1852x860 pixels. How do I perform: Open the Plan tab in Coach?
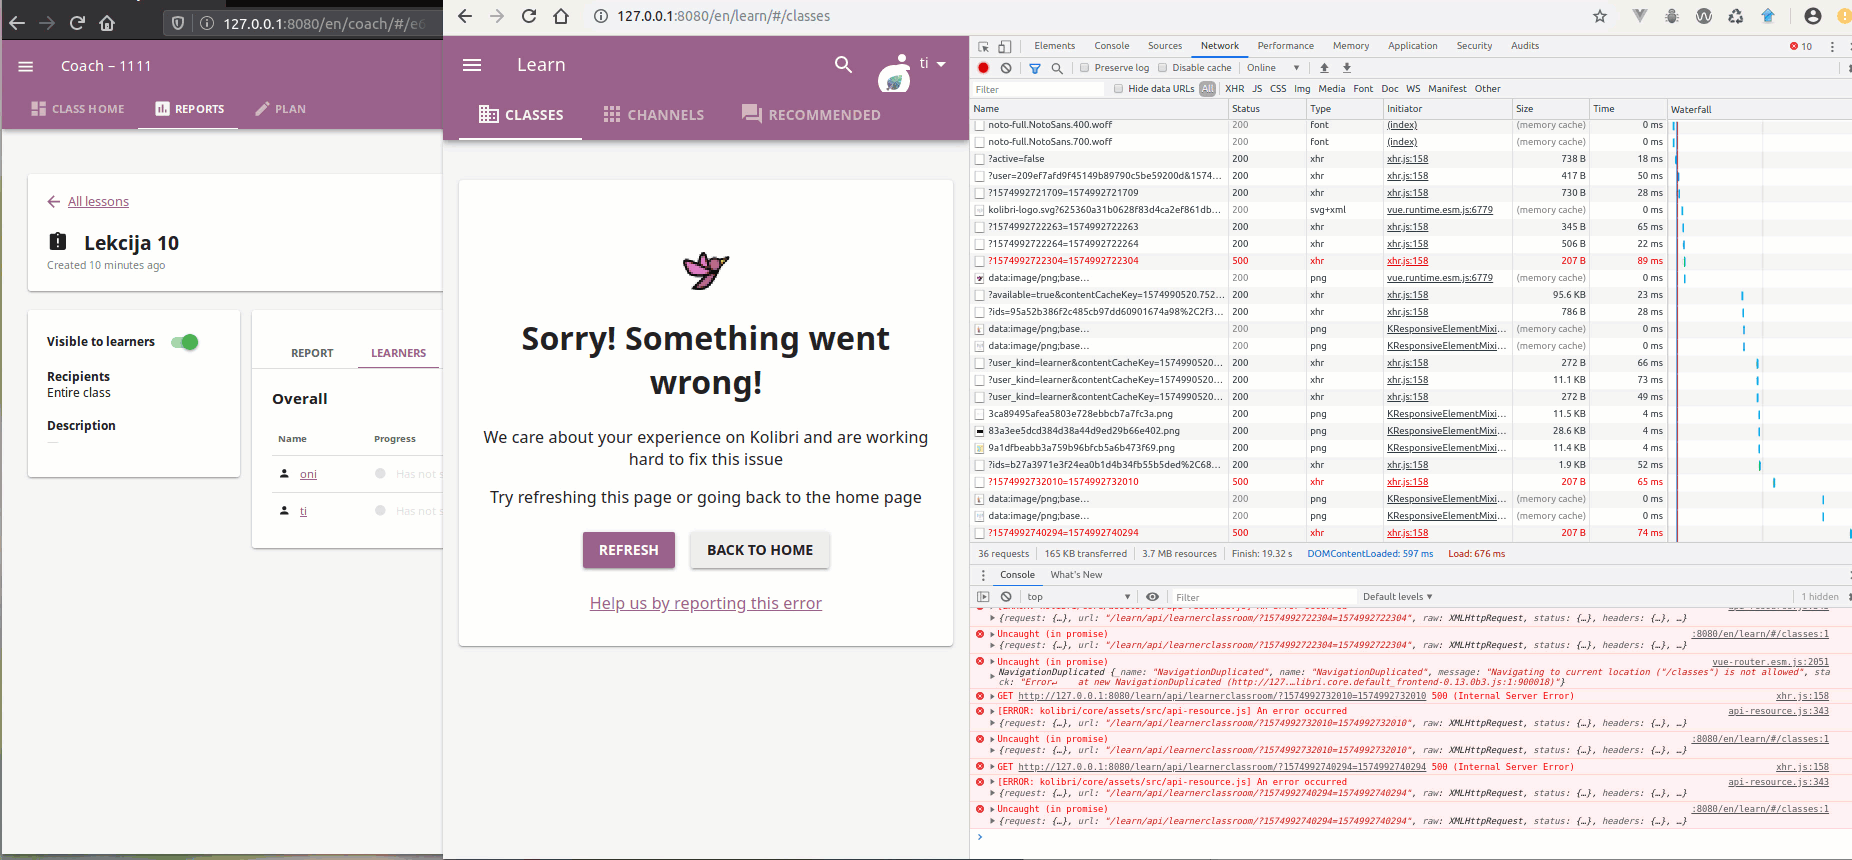click(280, 109)
